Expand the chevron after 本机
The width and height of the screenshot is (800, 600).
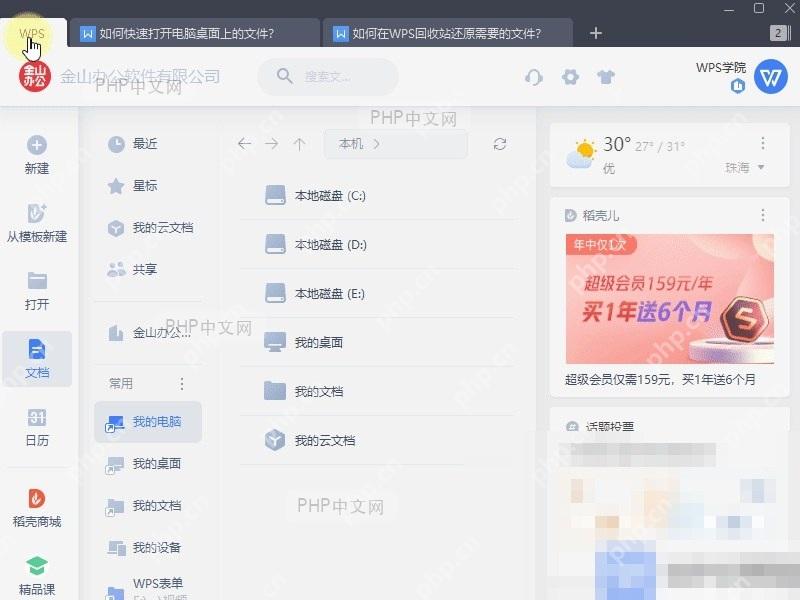[x=377, y=144]
